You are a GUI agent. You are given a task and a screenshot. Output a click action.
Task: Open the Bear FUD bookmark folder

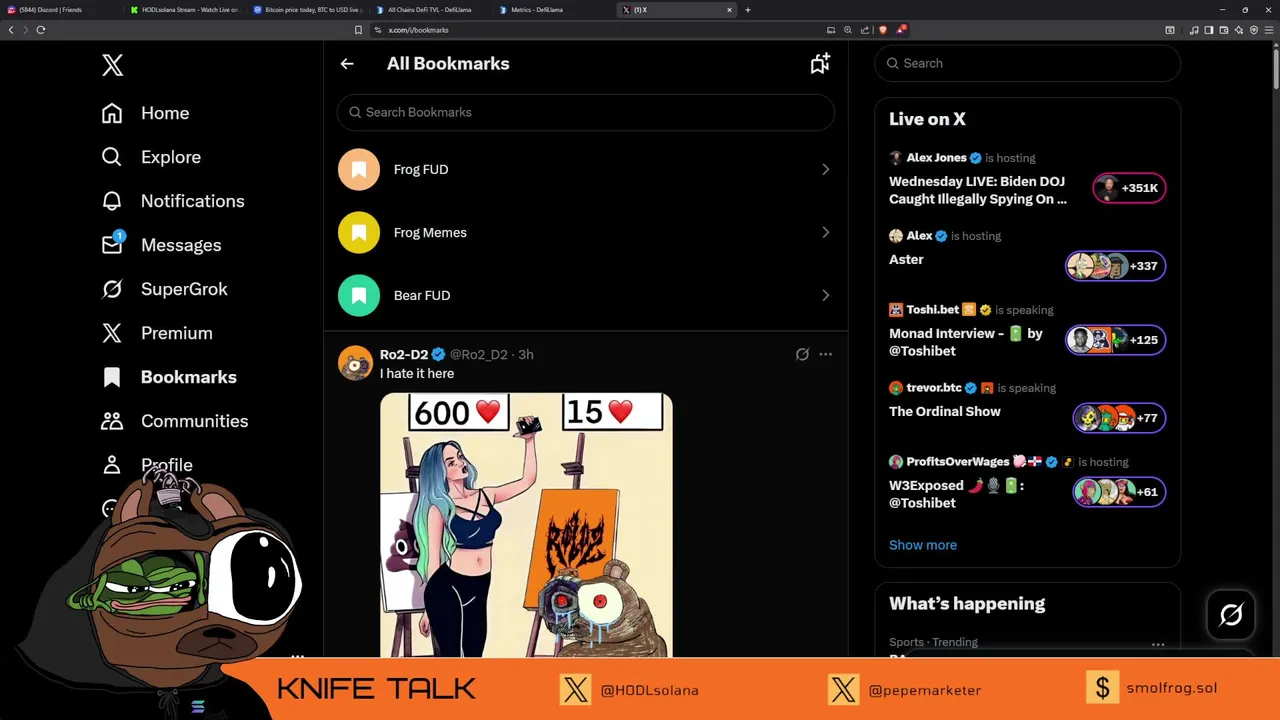pos(586,295)
